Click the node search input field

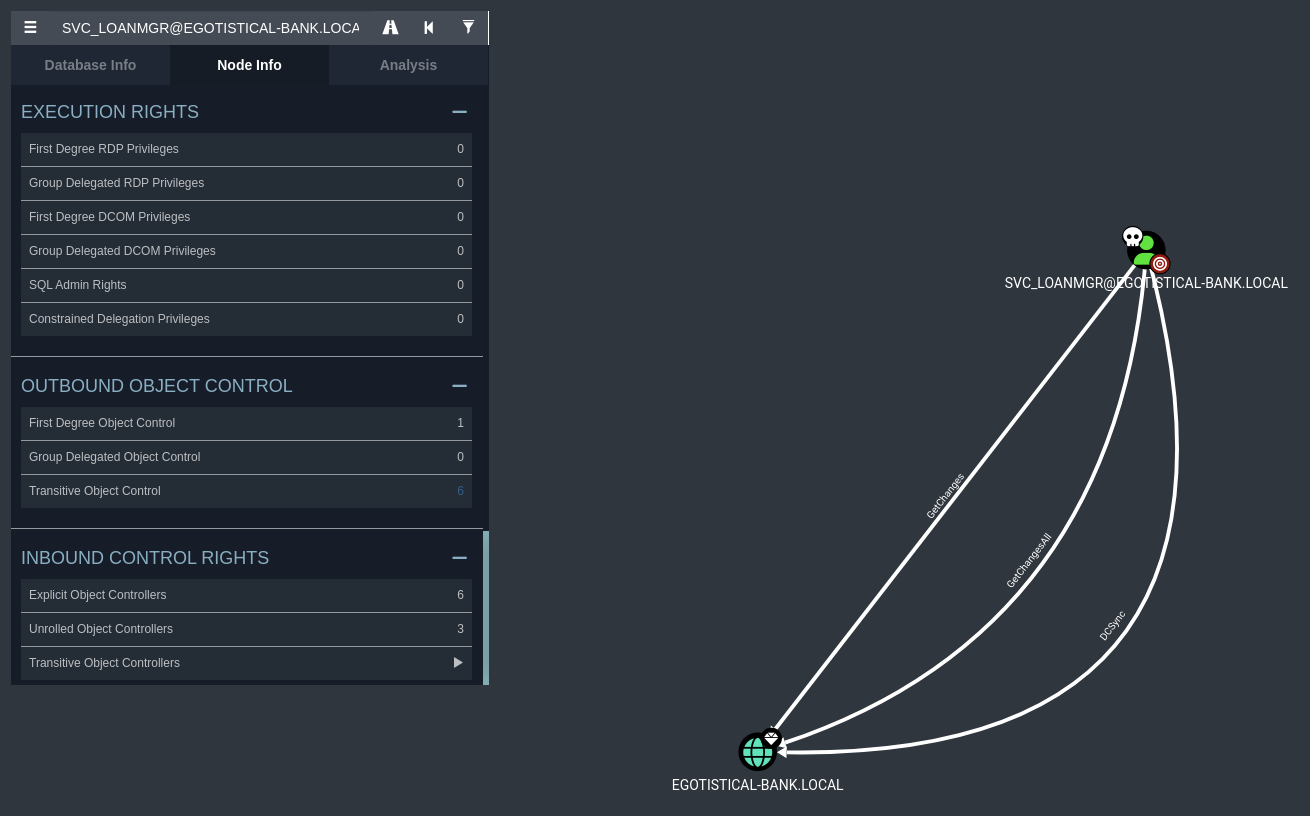(x=210, y=28)
